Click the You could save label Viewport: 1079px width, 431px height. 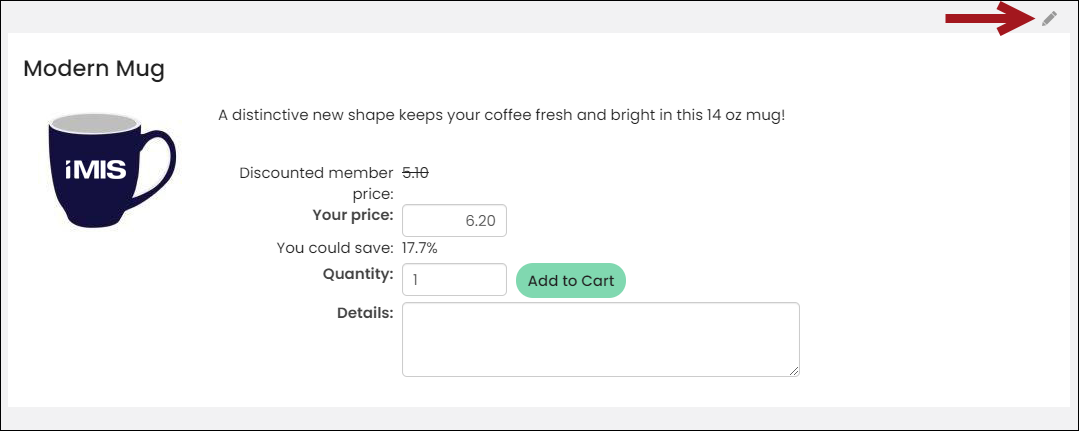[x=334, y=247]
